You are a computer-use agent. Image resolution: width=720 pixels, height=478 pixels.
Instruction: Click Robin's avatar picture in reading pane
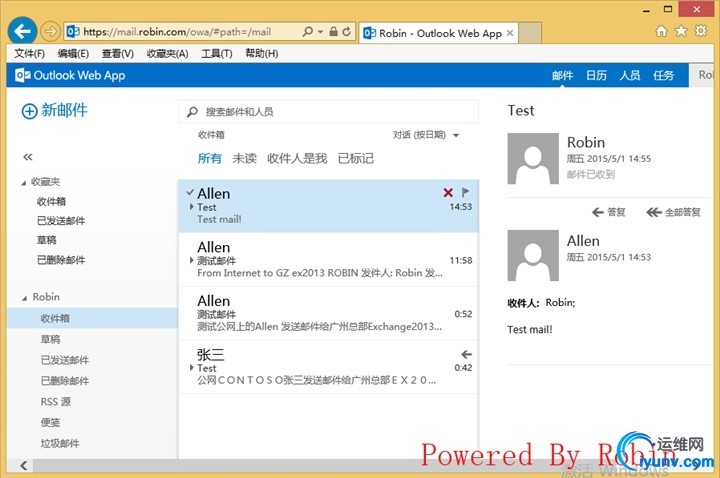coord(533,158)
